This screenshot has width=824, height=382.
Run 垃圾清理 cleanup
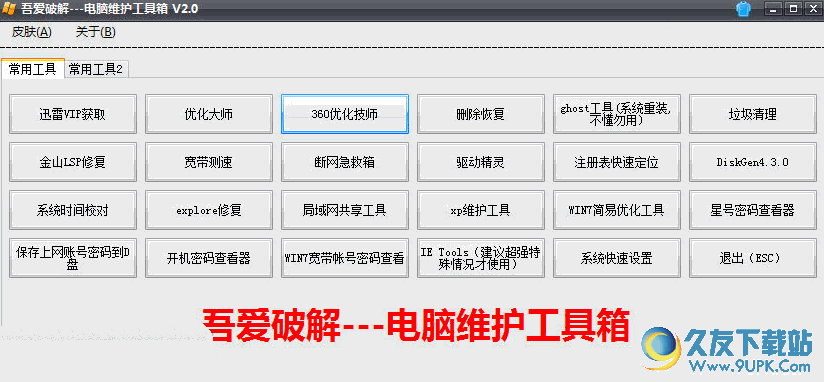click(753, 114)
